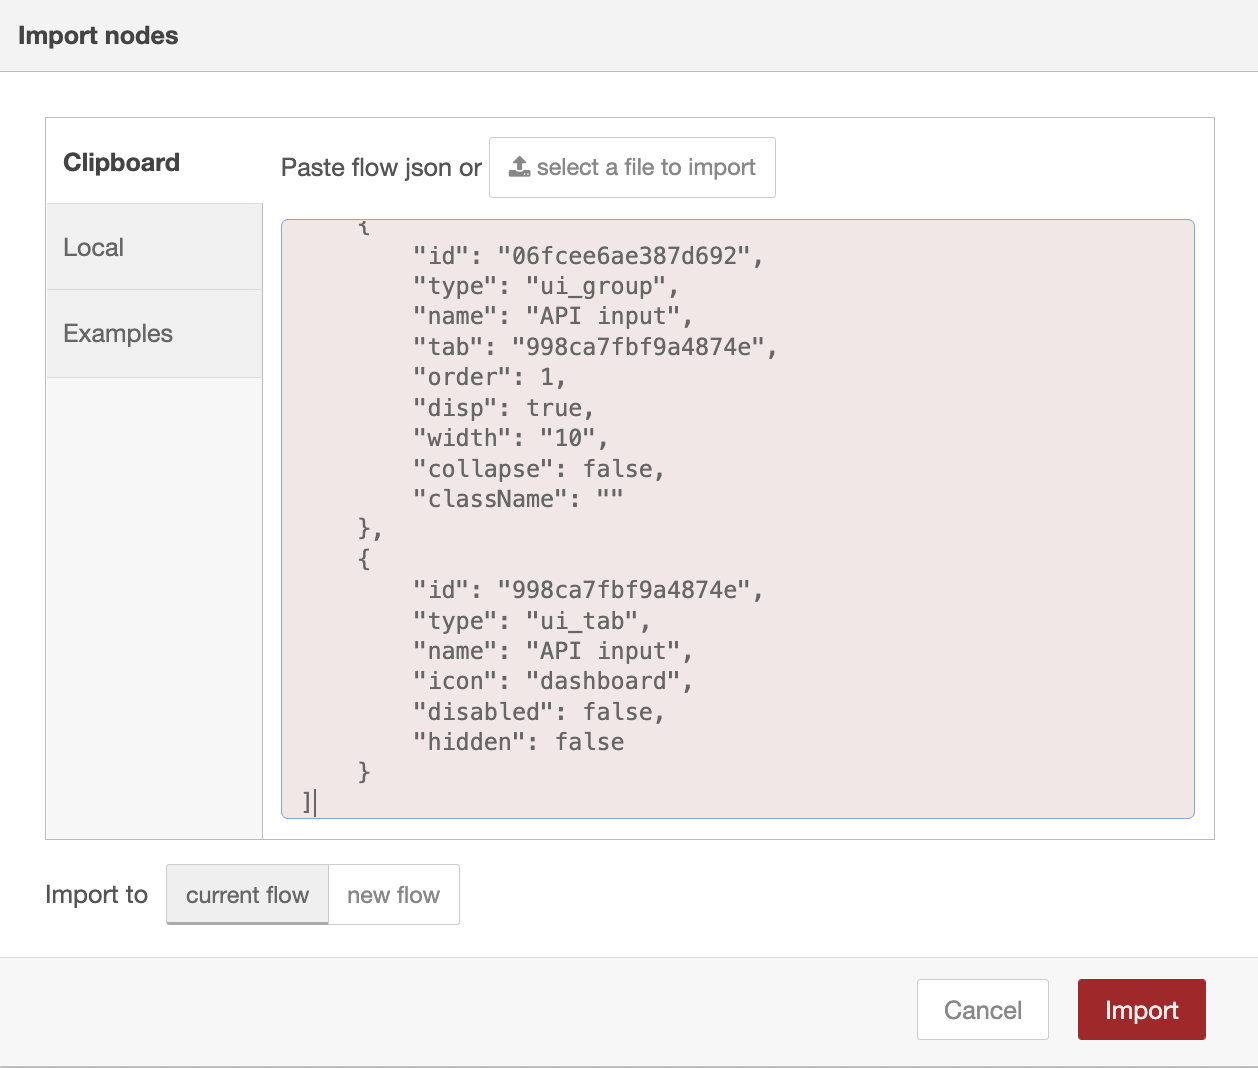
Task: Switch to the Clipboard tab
Action: click(x=122, y=162)
